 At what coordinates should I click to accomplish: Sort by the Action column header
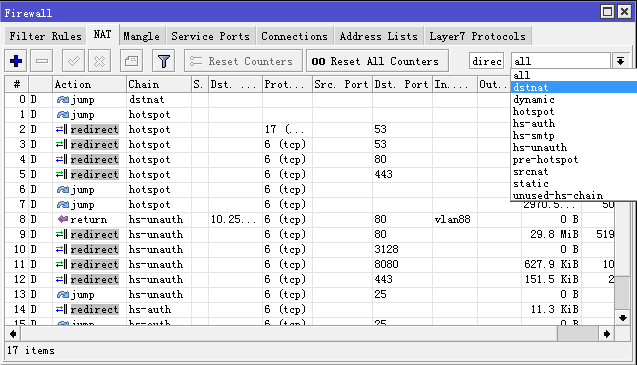(x=89, y=85)
